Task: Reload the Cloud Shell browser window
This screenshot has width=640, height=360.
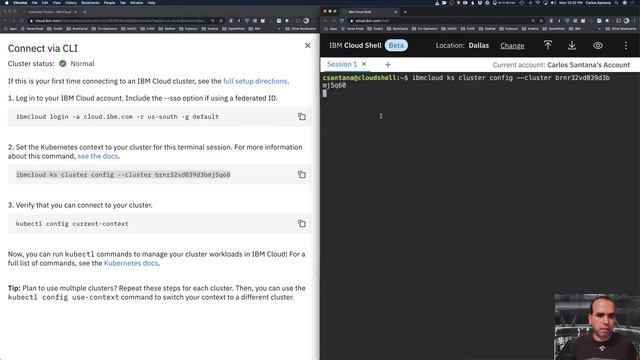Action: coord(341,20)
